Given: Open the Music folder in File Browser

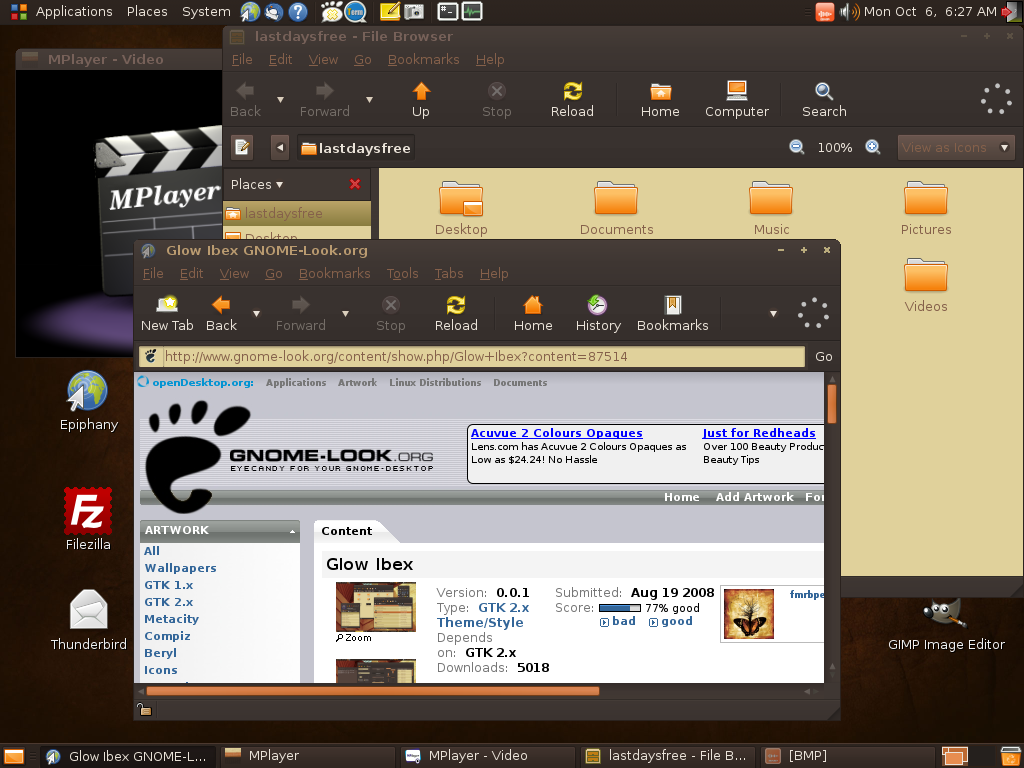Looking at the screenshot, I should [x=771, y=208].
